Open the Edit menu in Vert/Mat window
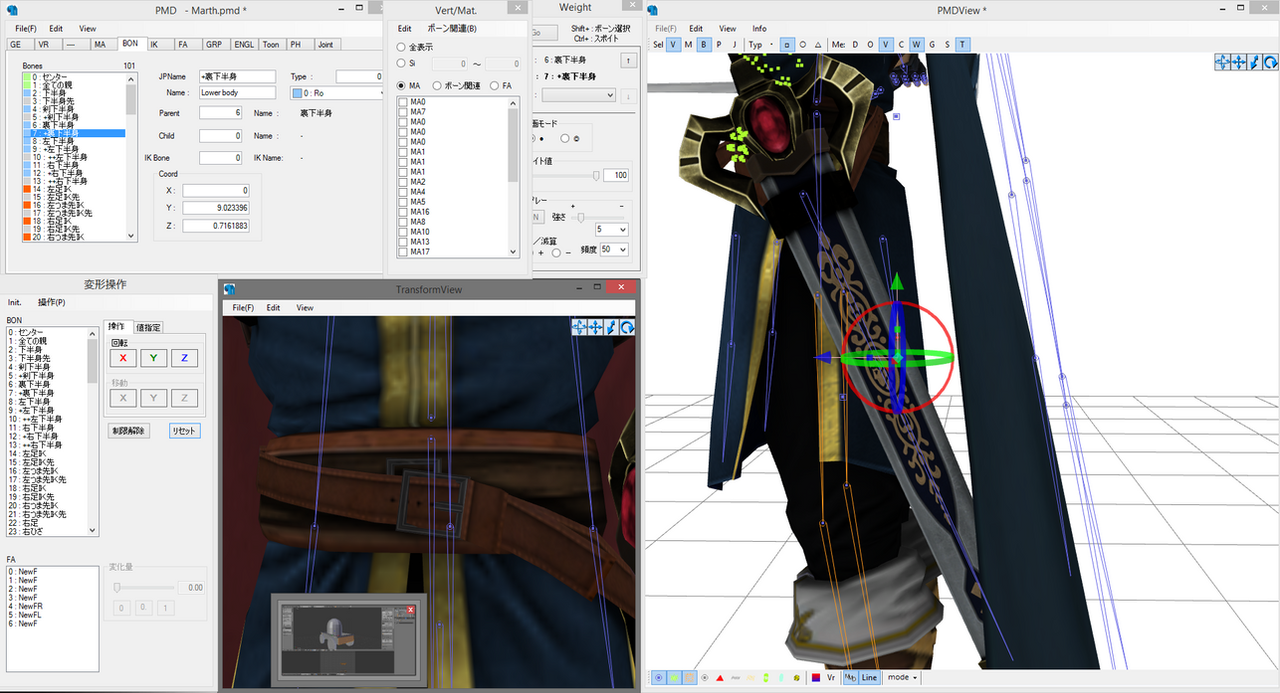The image size is (1280, 693). point(405,28)
